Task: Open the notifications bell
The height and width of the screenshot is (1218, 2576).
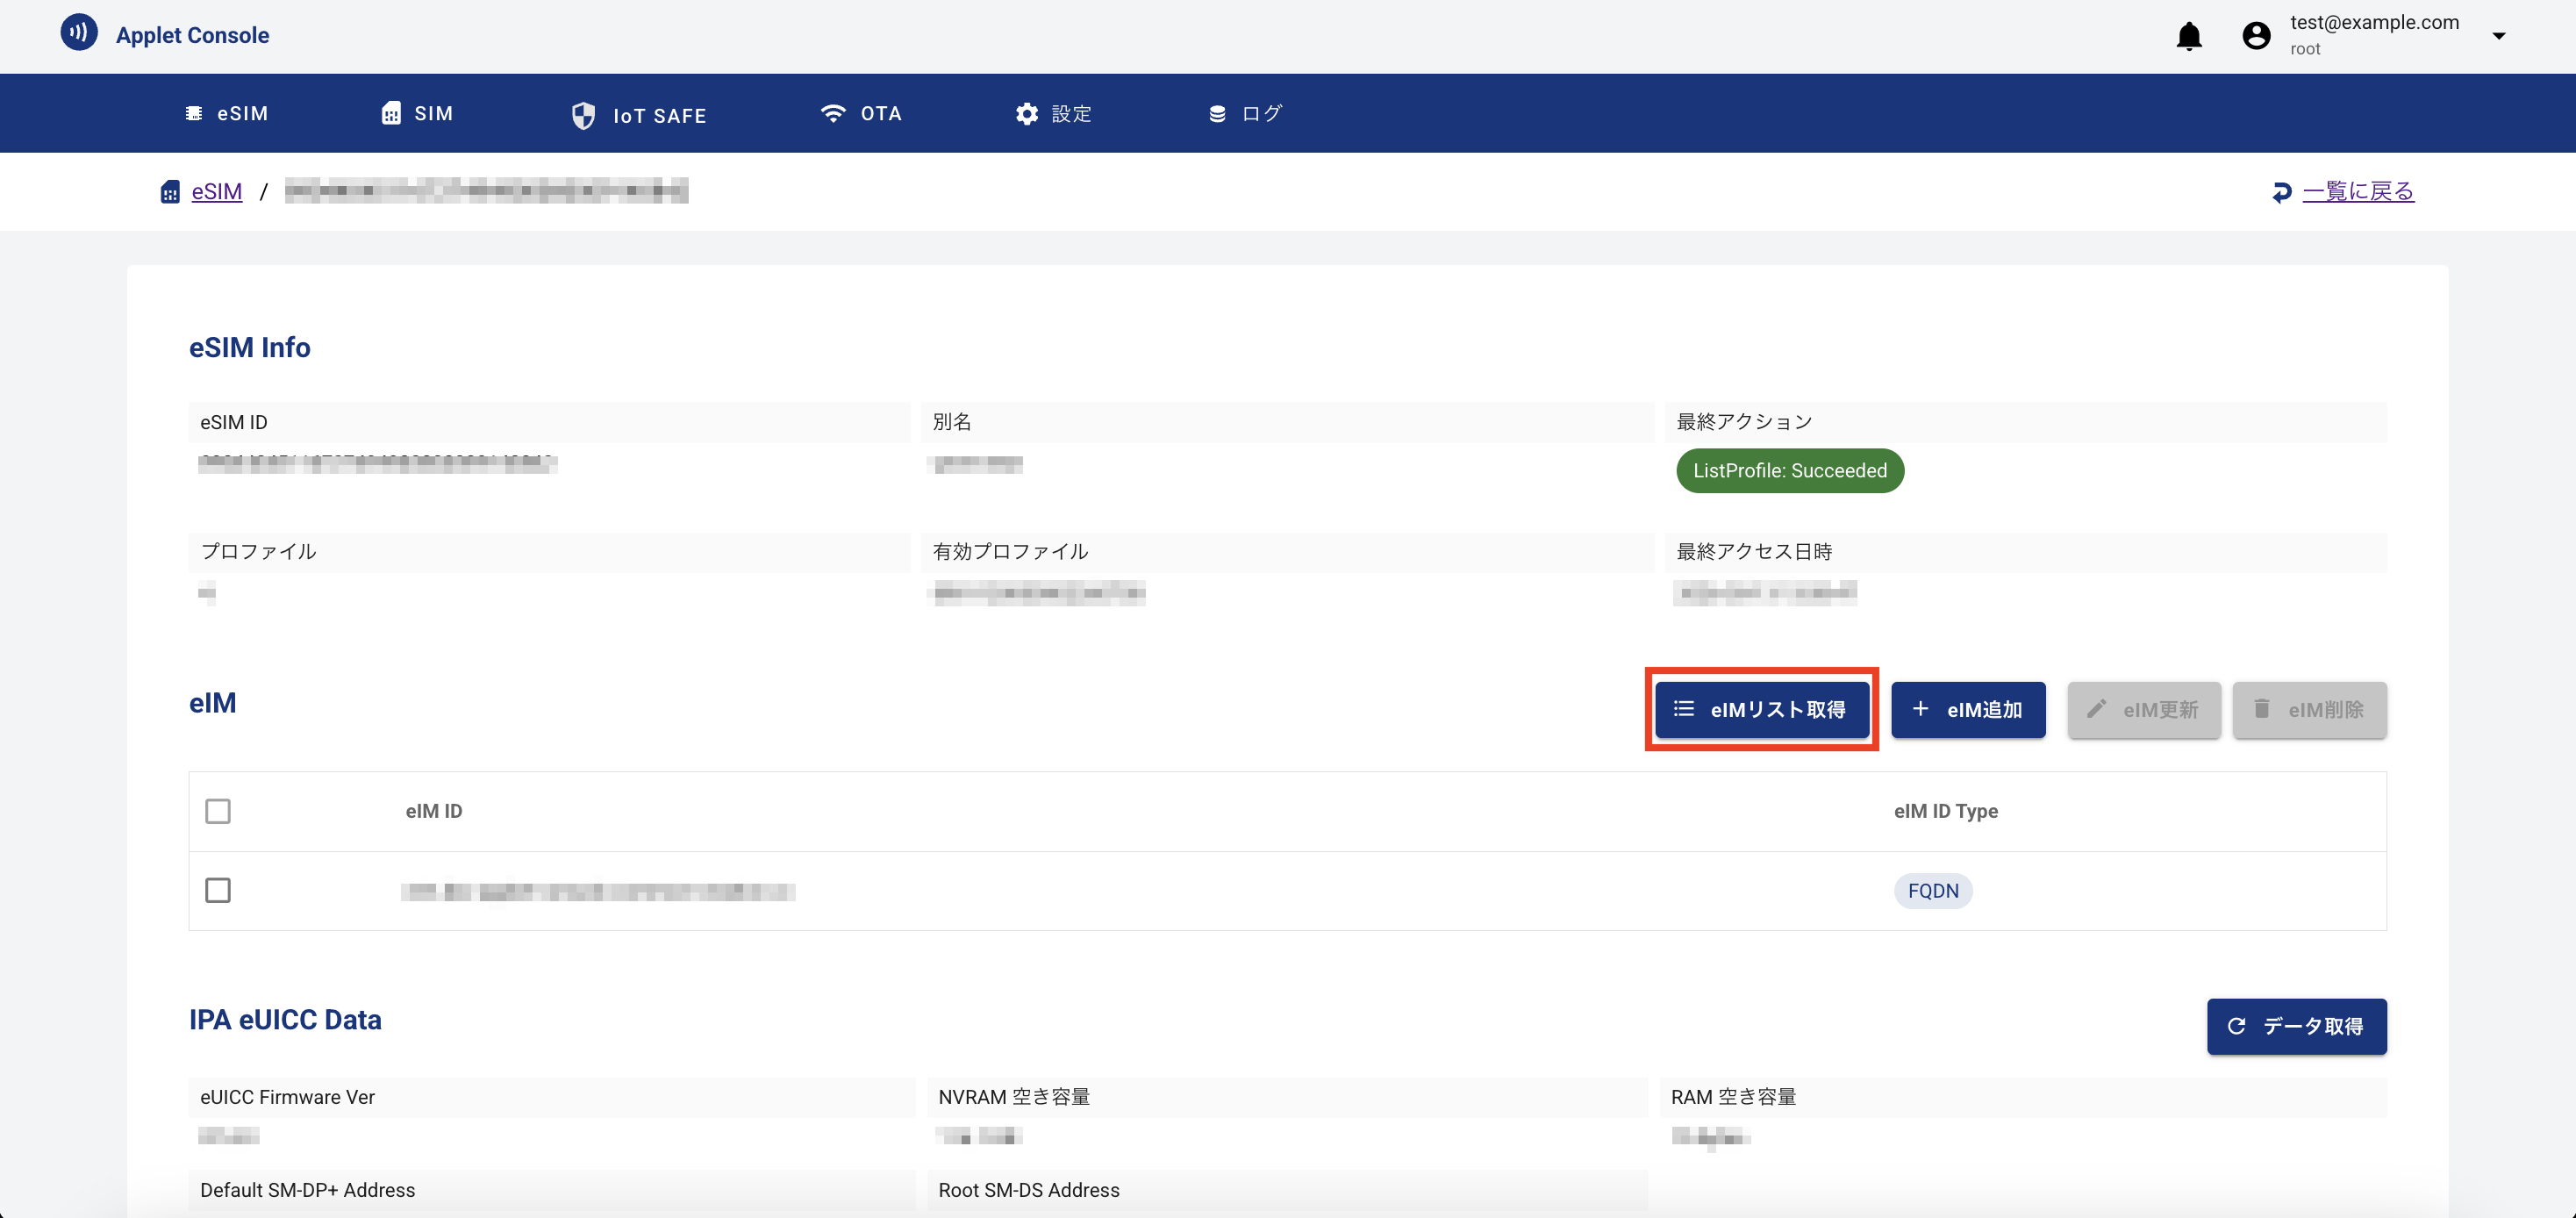Action: [x=2189, y=36]
